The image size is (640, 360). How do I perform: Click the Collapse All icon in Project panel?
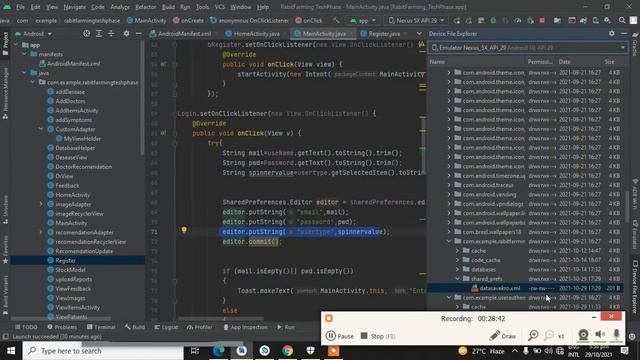point(111,33)
